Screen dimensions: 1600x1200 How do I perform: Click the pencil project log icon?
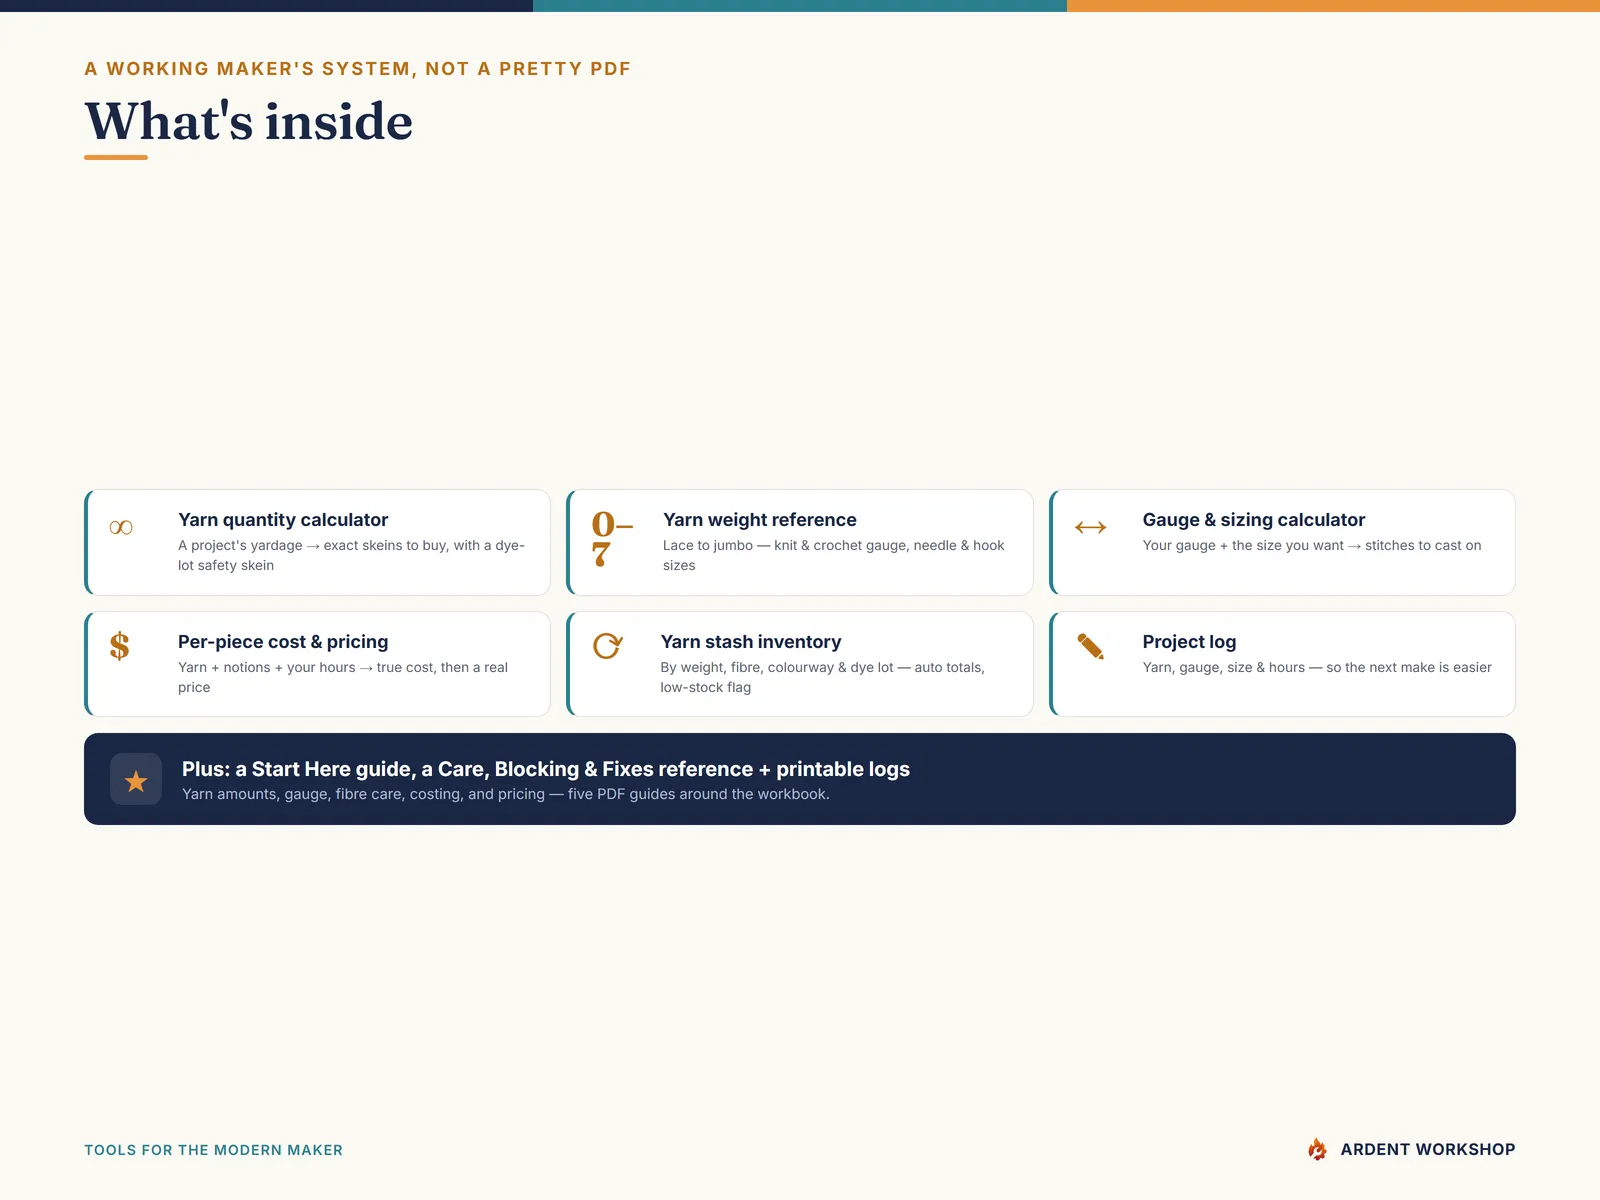point(1091,647)
